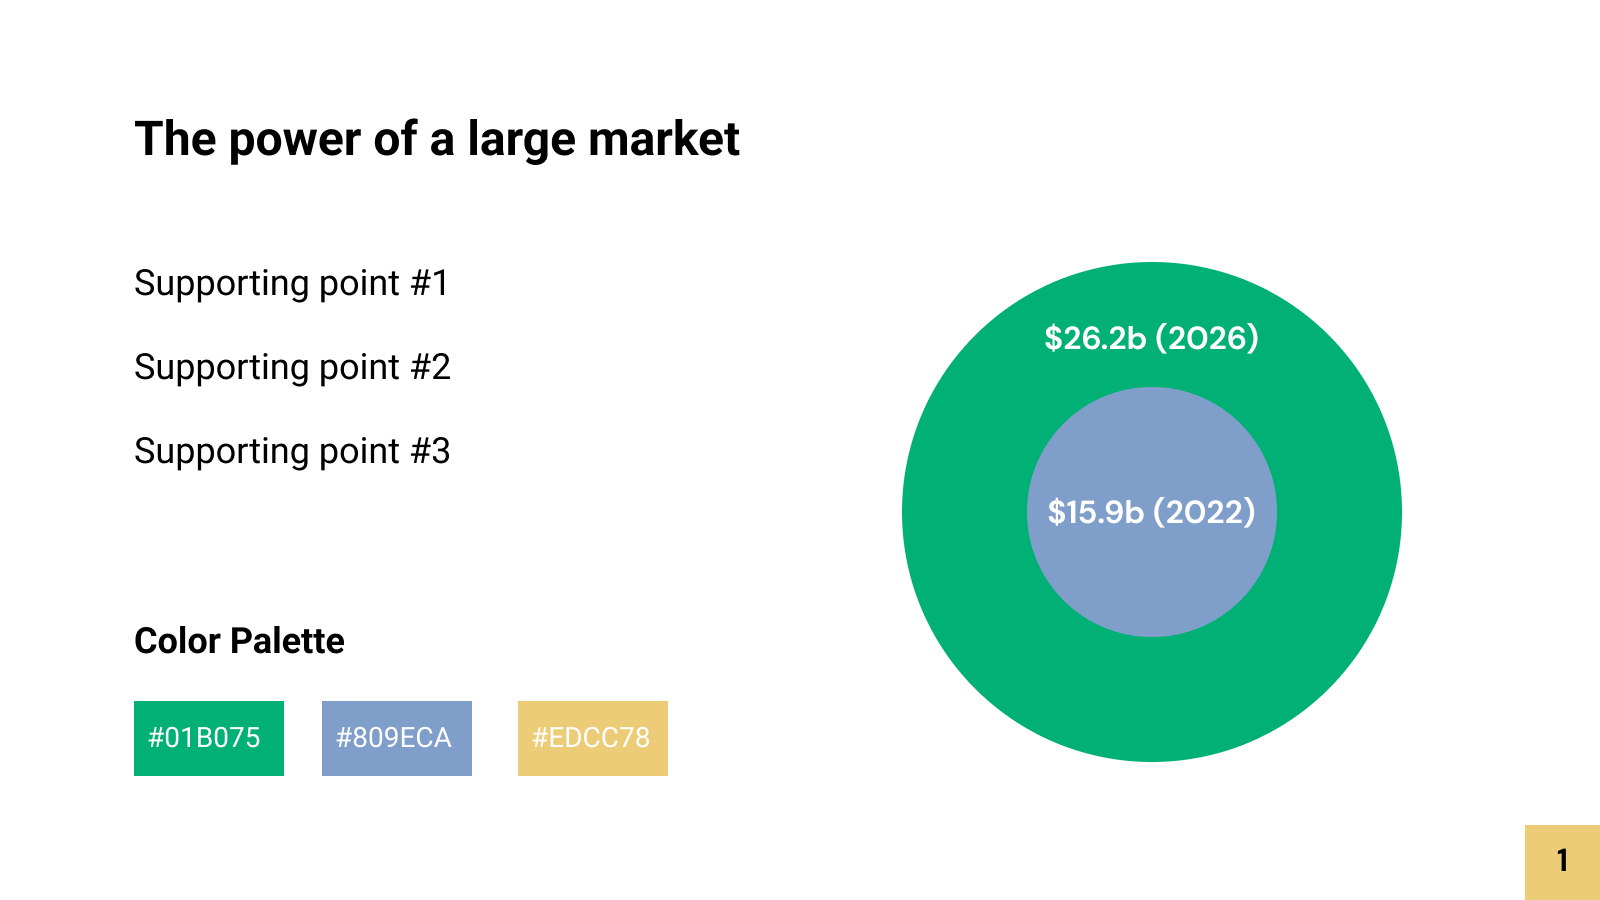The image size is (1600, 900).
Task: Select the top of the blue inner circle
Action: (1152, 420)
